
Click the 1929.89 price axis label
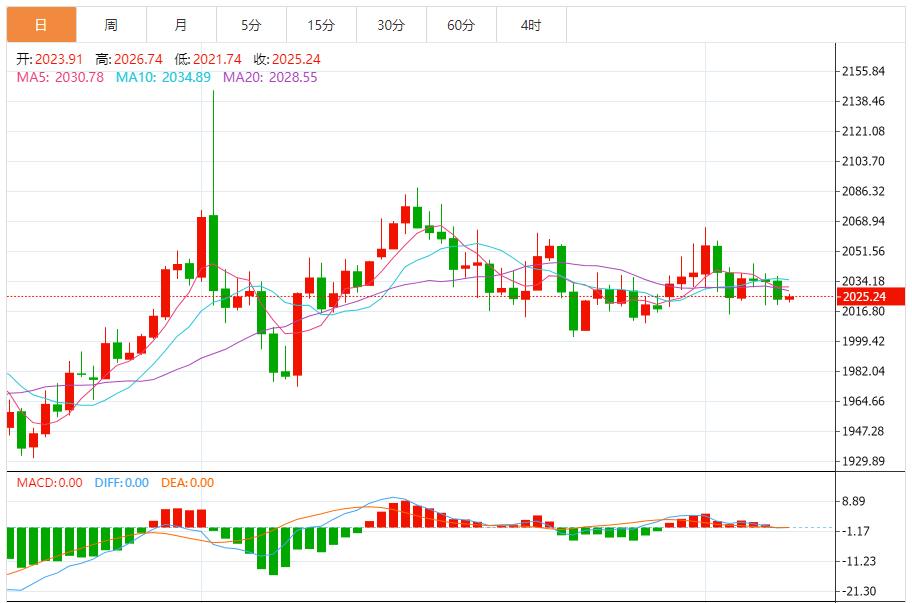click(864, 461)
